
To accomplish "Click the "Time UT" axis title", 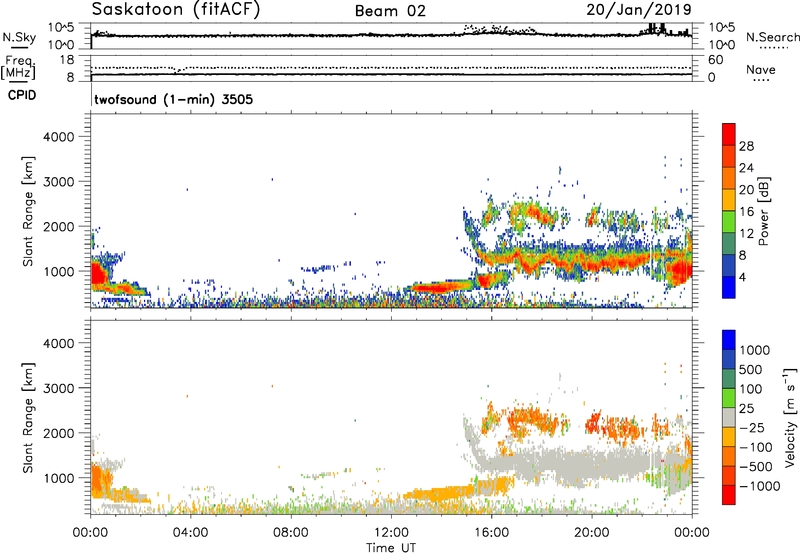I will click(x=391, y=548).
